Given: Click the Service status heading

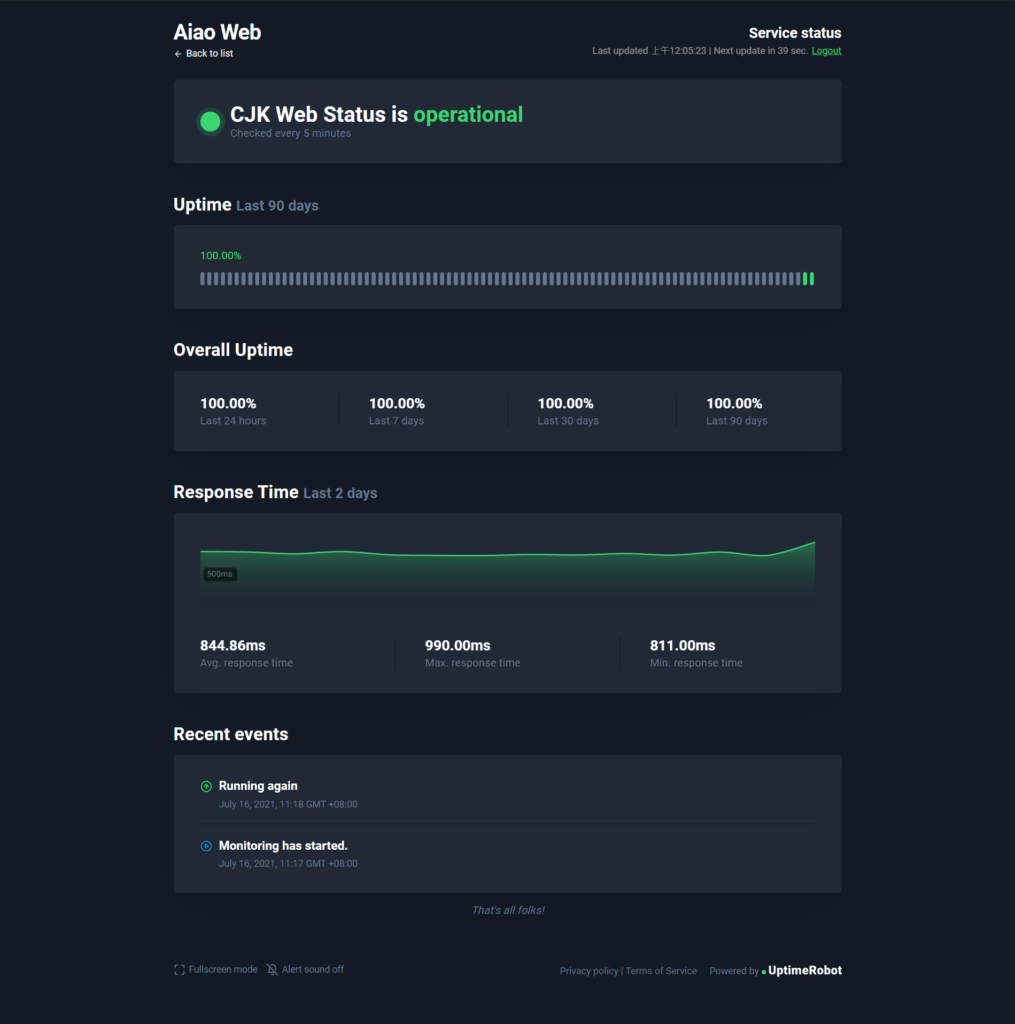Looking at the screenshot, I should [x=794, y=33].
